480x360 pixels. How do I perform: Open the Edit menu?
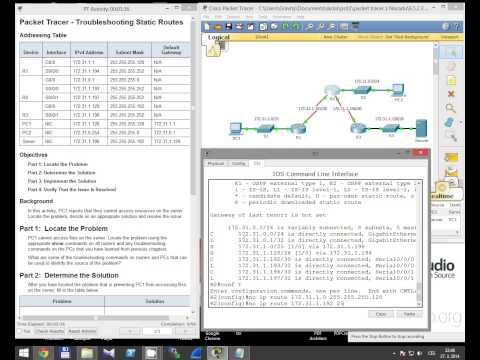tap(218, 17)
